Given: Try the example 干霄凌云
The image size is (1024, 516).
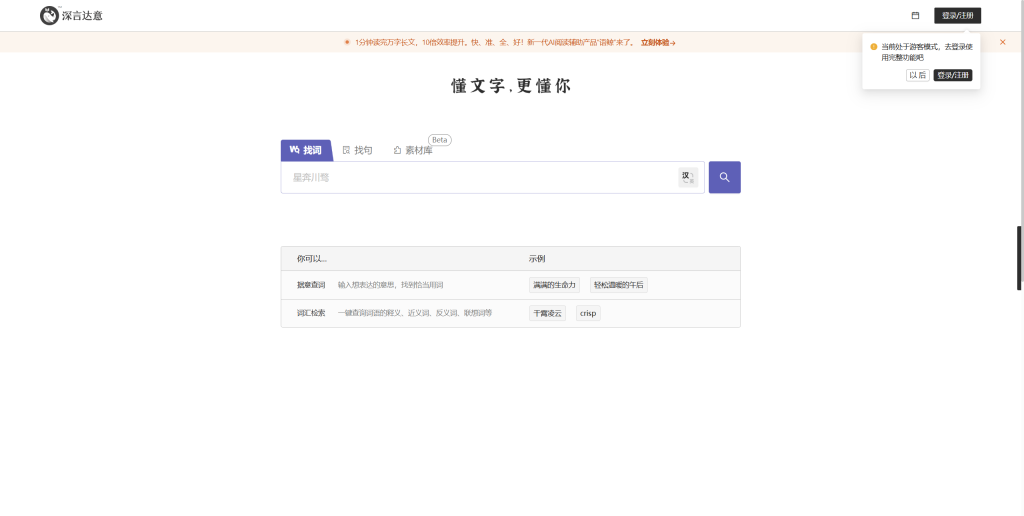Looking at the screenshot, I should pyautogui.click(x=547, y=313).
